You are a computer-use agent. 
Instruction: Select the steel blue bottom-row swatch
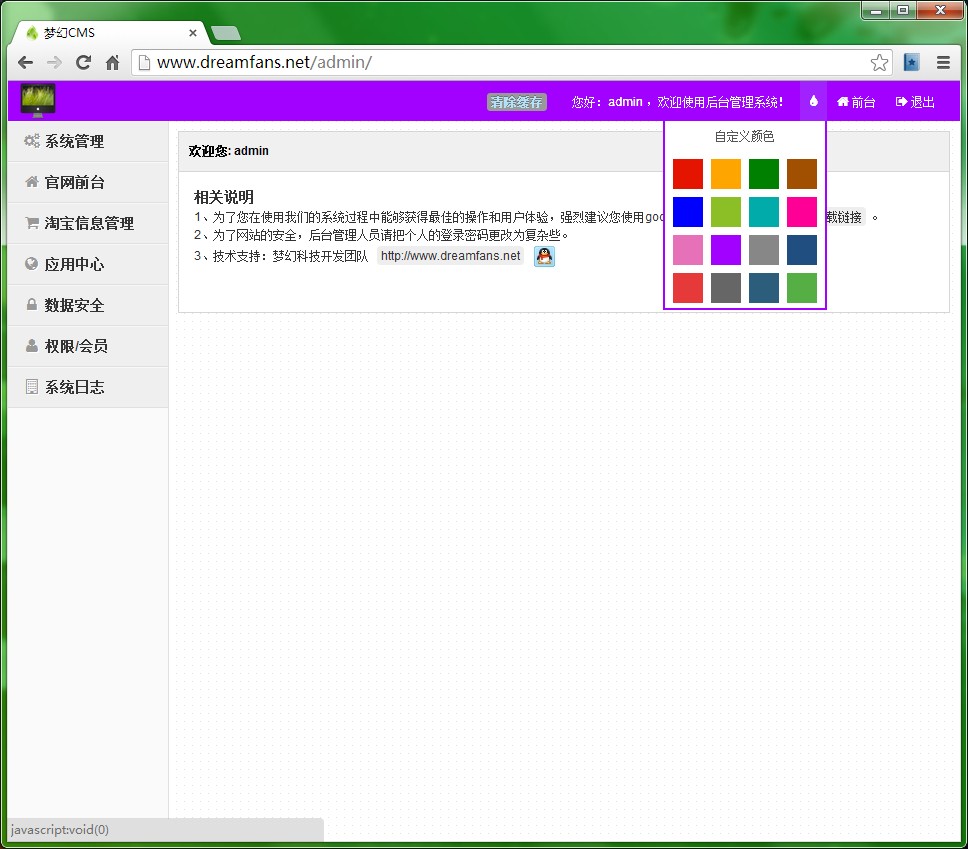[x=764, y=288]
